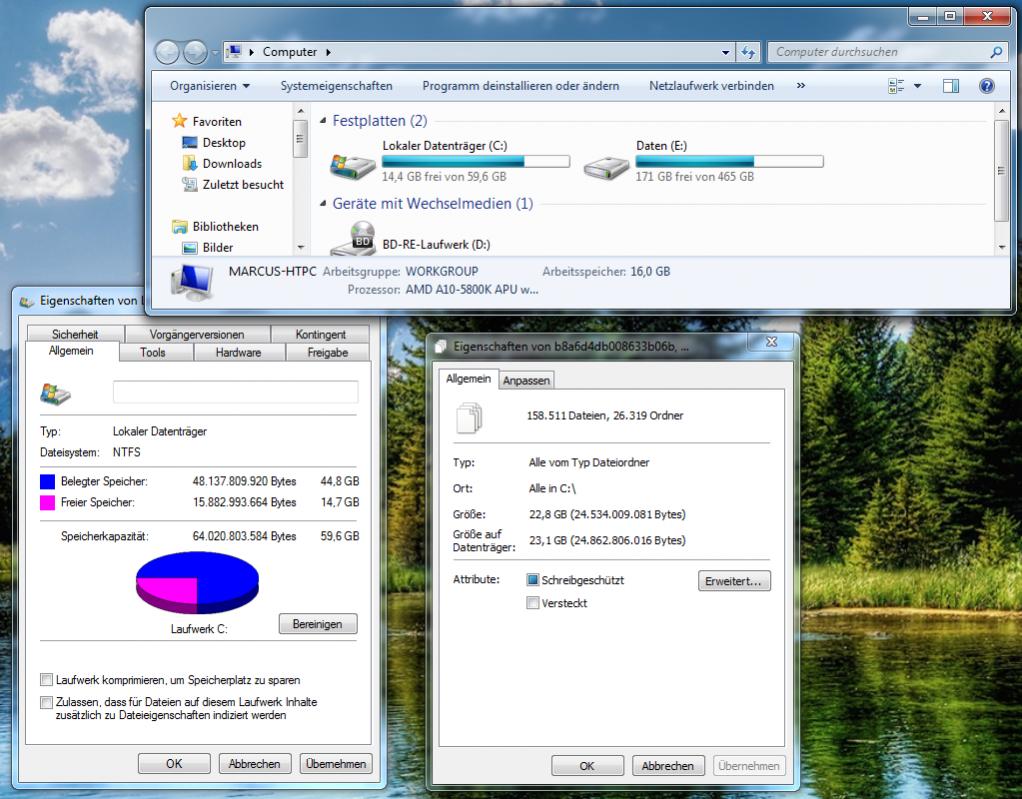Image resolution: width=1022 pixels, height=799 pixels.
Task: Click OK in the folder properties dialog
Action: pyautogui.click(x=587, y=766)
